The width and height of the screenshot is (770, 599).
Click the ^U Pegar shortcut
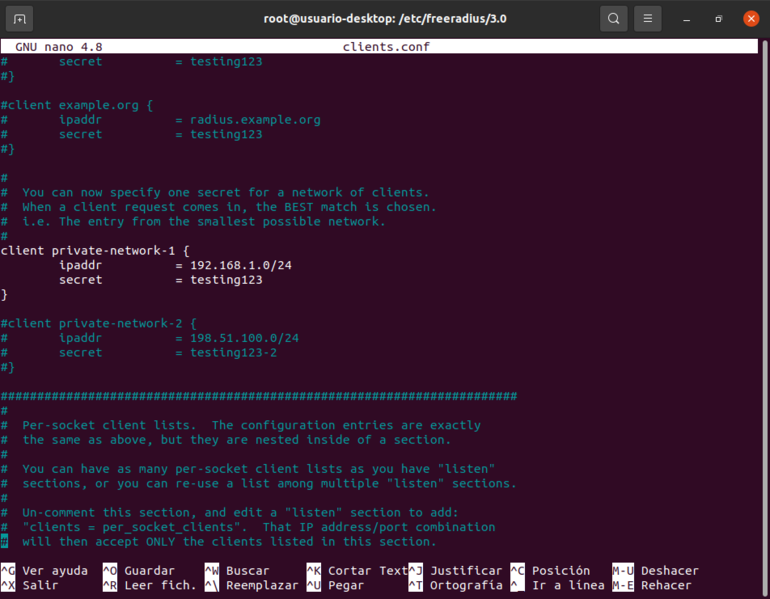point(335,585)
